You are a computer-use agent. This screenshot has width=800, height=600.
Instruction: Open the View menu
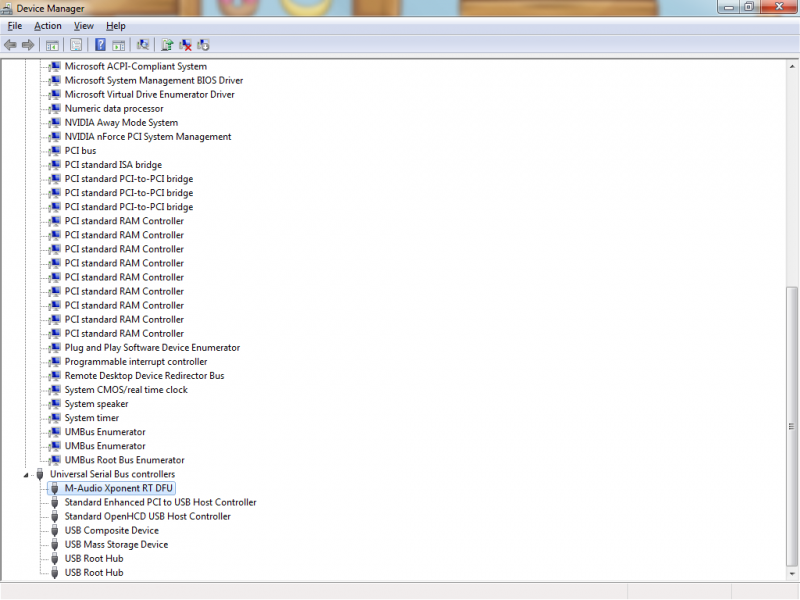[x=83, y=26]
